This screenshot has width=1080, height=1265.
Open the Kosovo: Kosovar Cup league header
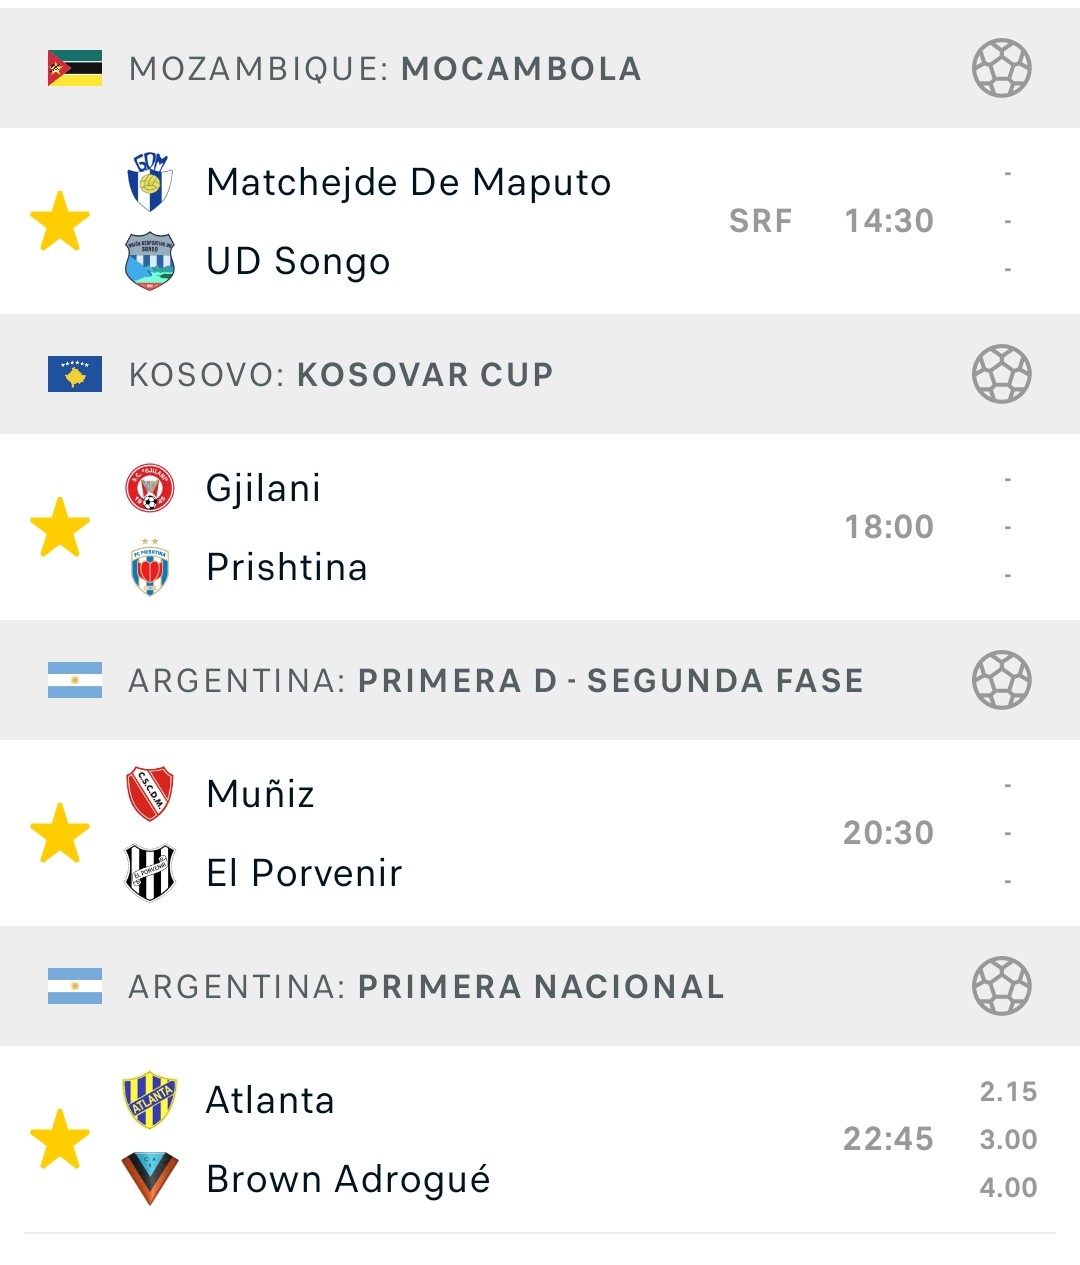click(540, 374)
